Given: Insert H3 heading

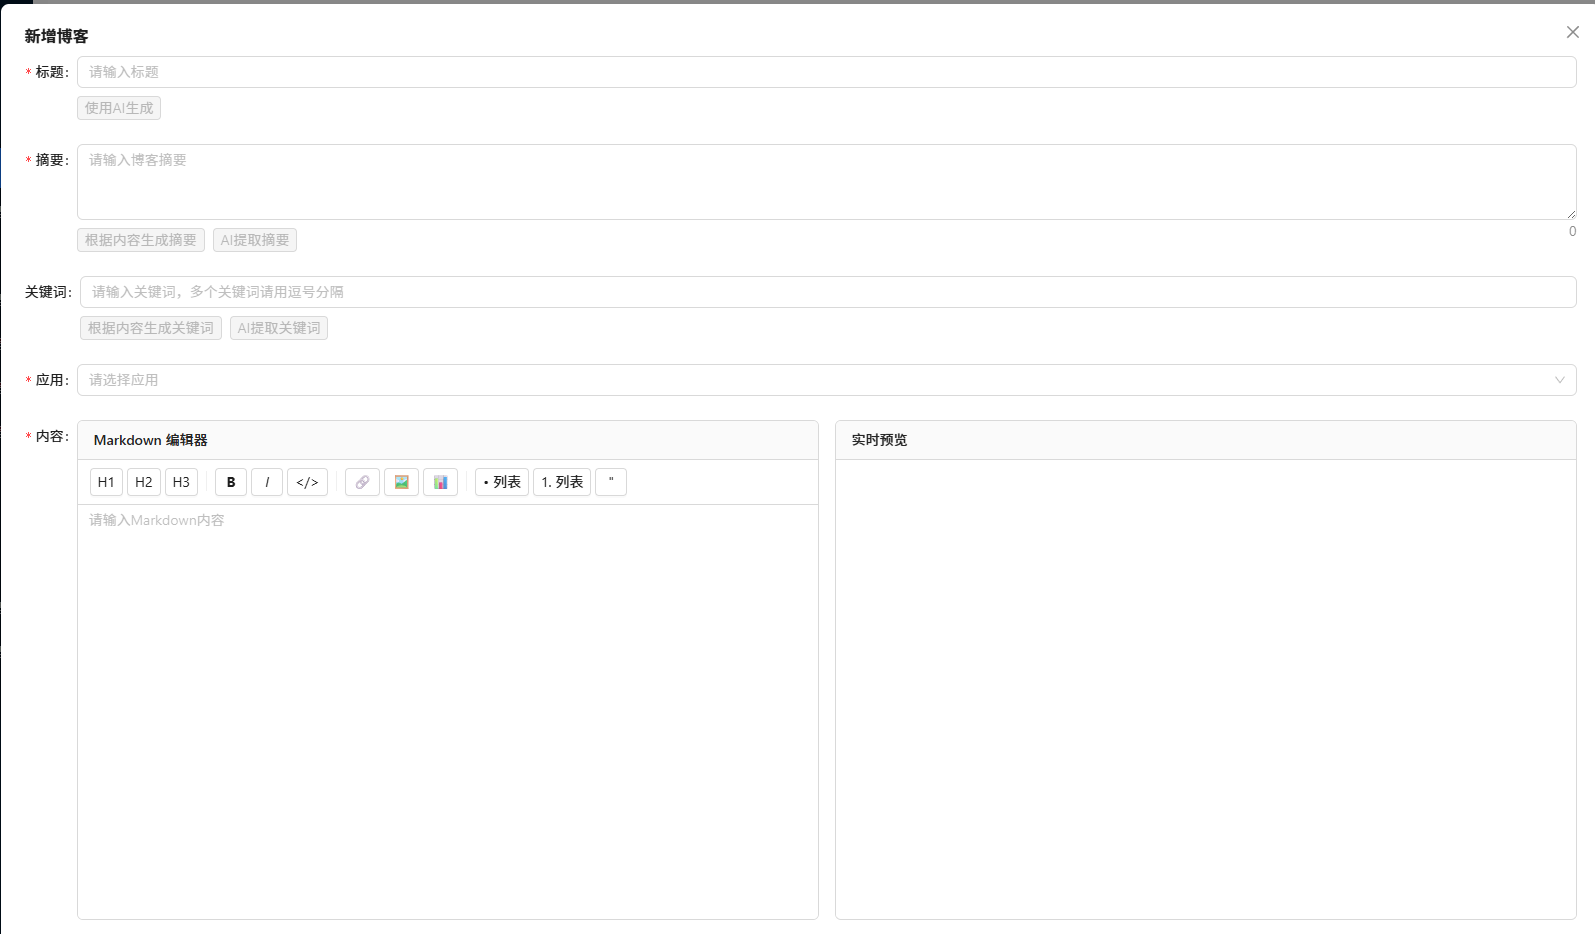Looking at the screenshot, I should click(x=181, y=482).
